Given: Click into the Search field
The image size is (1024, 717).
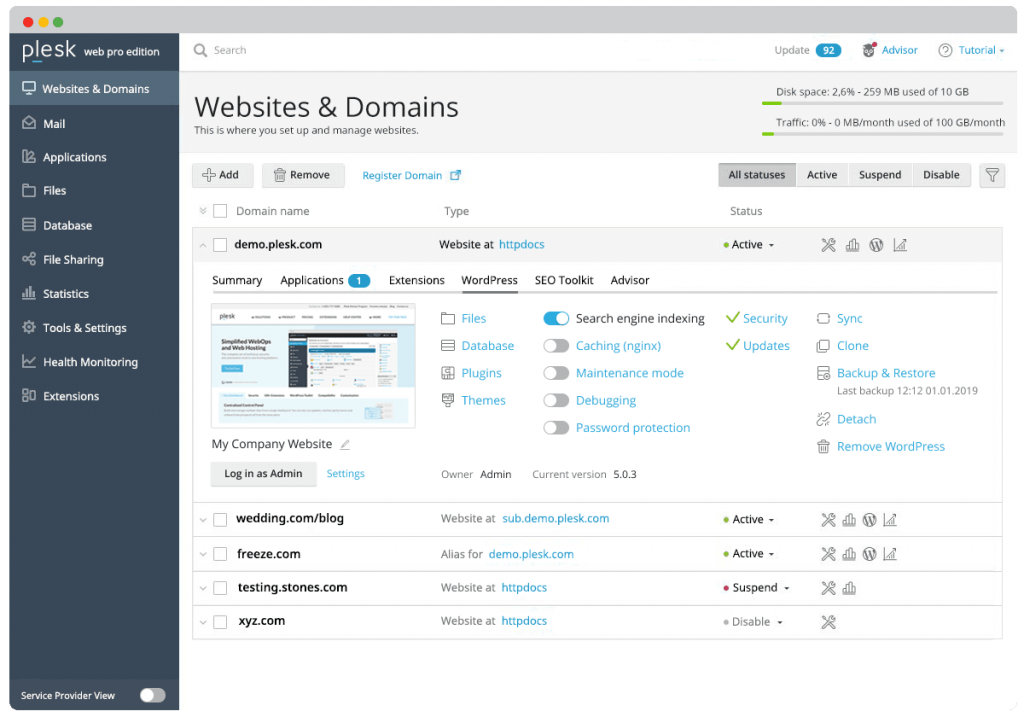Looking at the screenshot, I should coord(230,50).
